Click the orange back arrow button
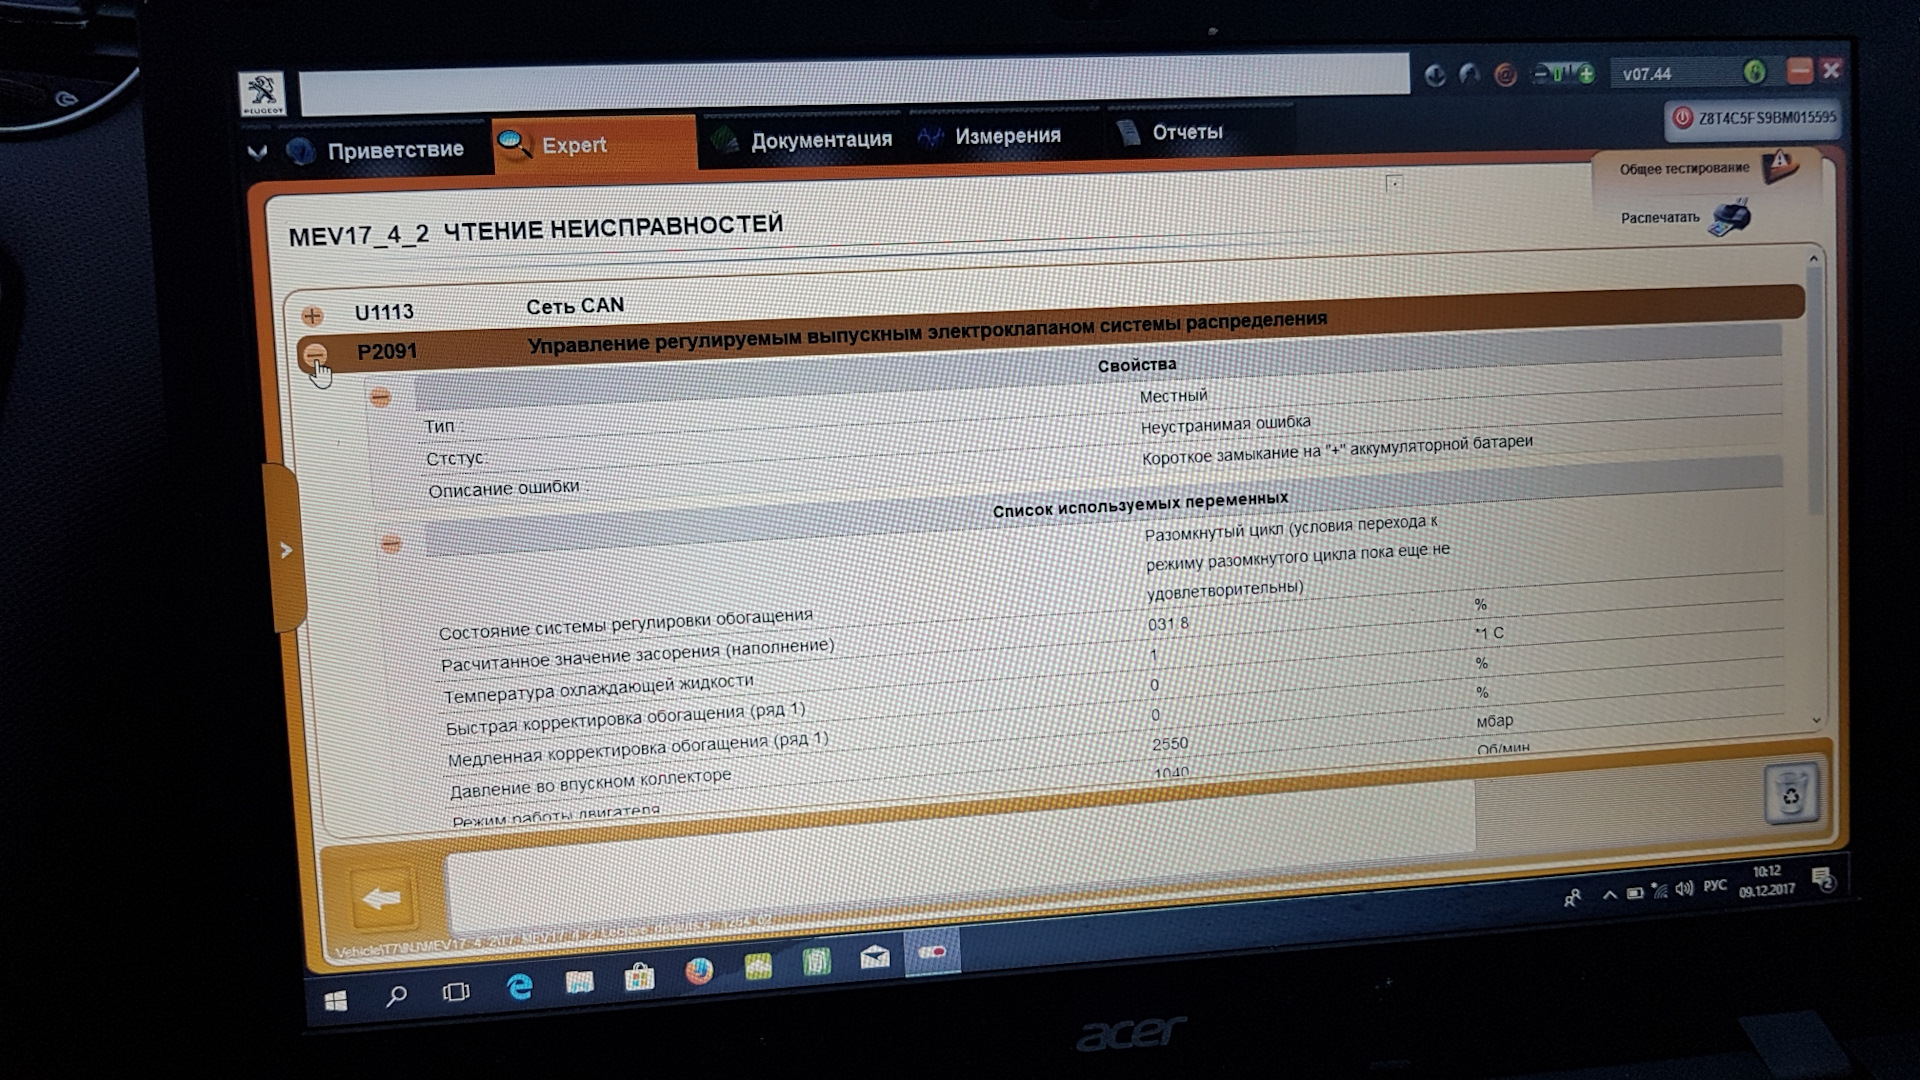The height and width of the screenshot is (1080, 1920). (382, 898)
